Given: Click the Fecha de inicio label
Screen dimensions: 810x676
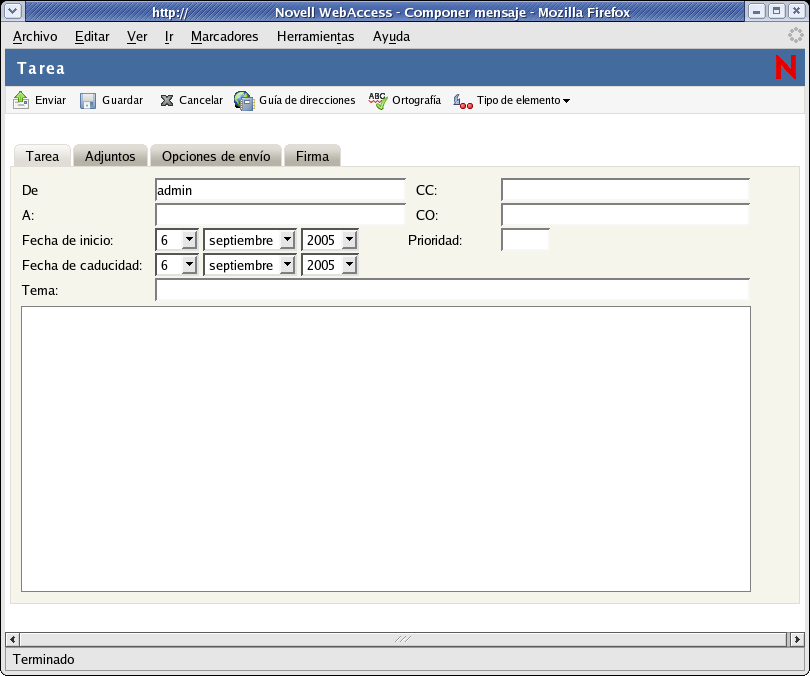Looking at the screenshot, I should coord(68,240).
